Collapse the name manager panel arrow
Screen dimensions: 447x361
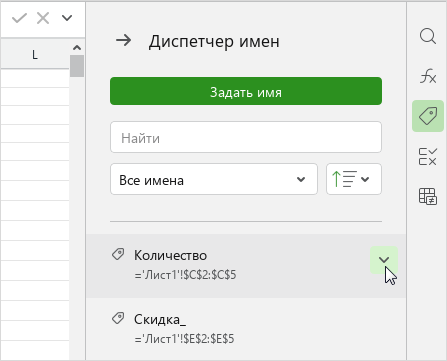tap(123, 41)
